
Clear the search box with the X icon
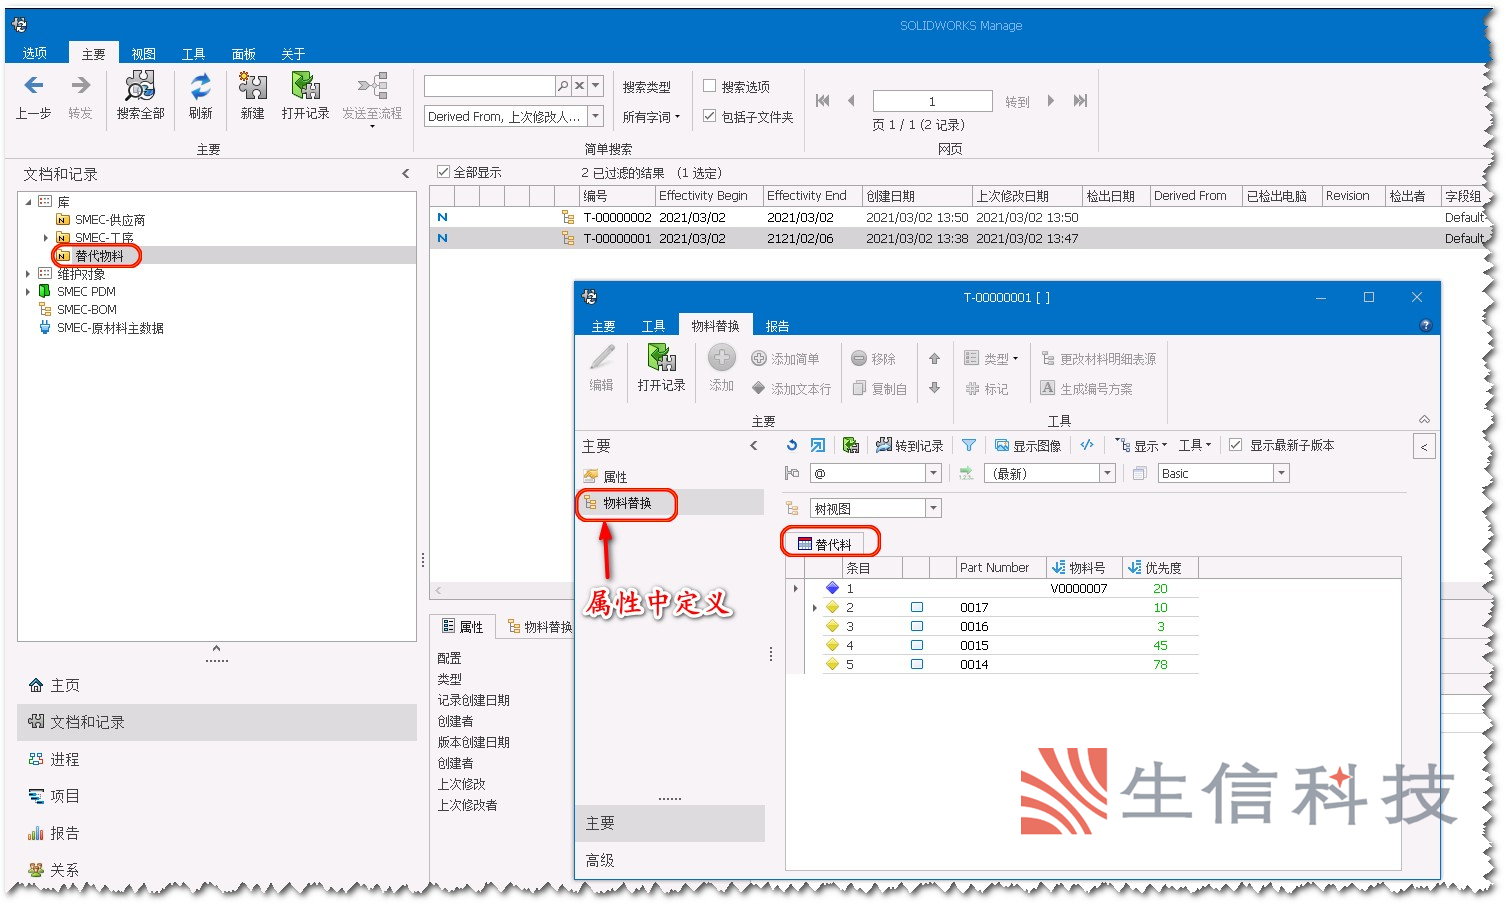click(579, 86)
